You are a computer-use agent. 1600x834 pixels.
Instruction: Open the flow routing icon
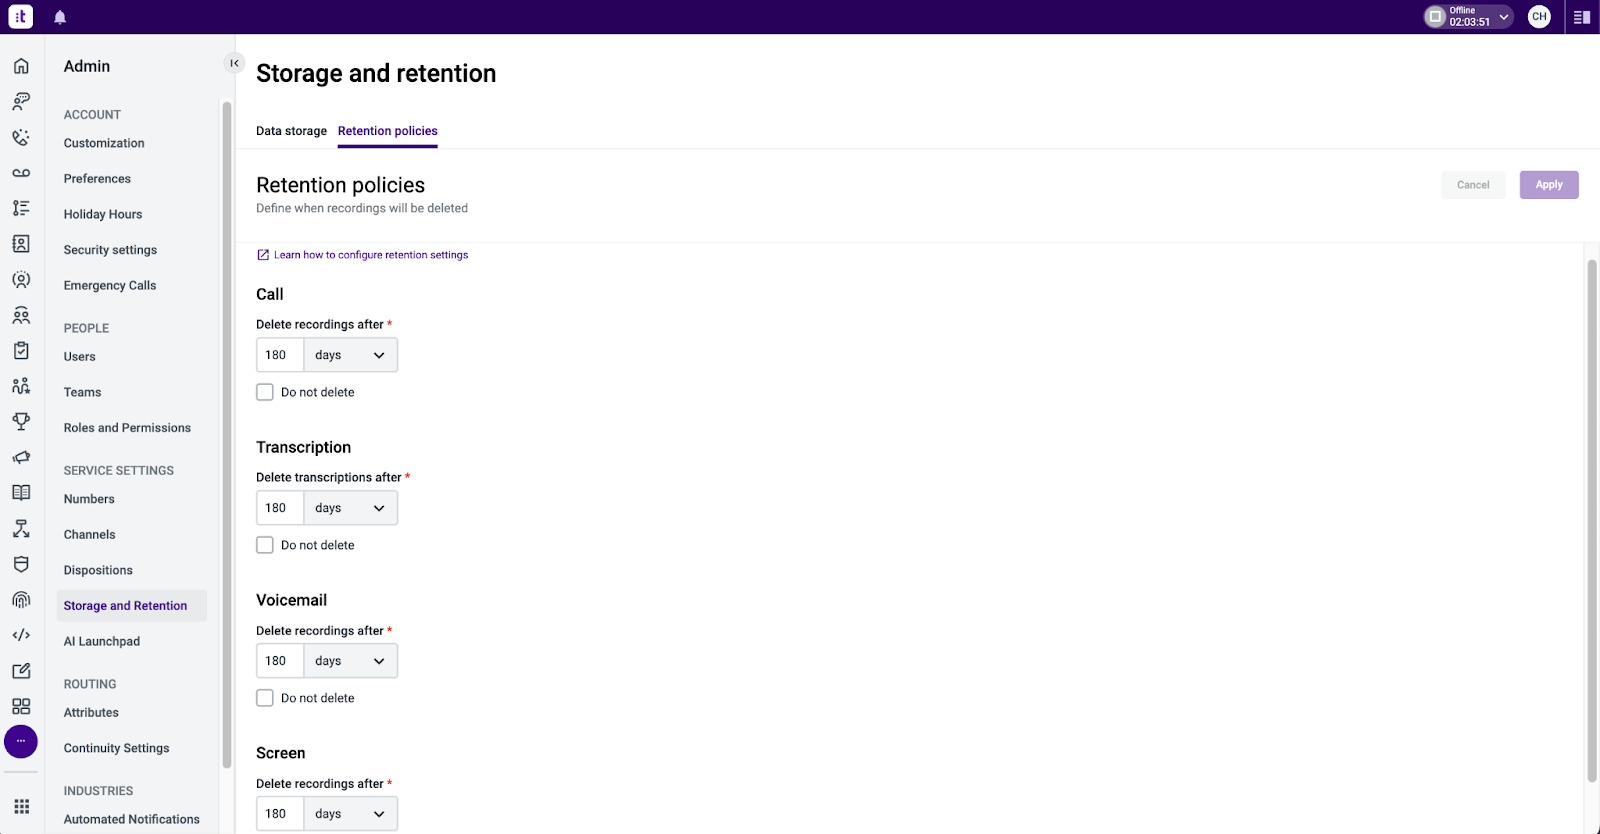tap(21, 528)
